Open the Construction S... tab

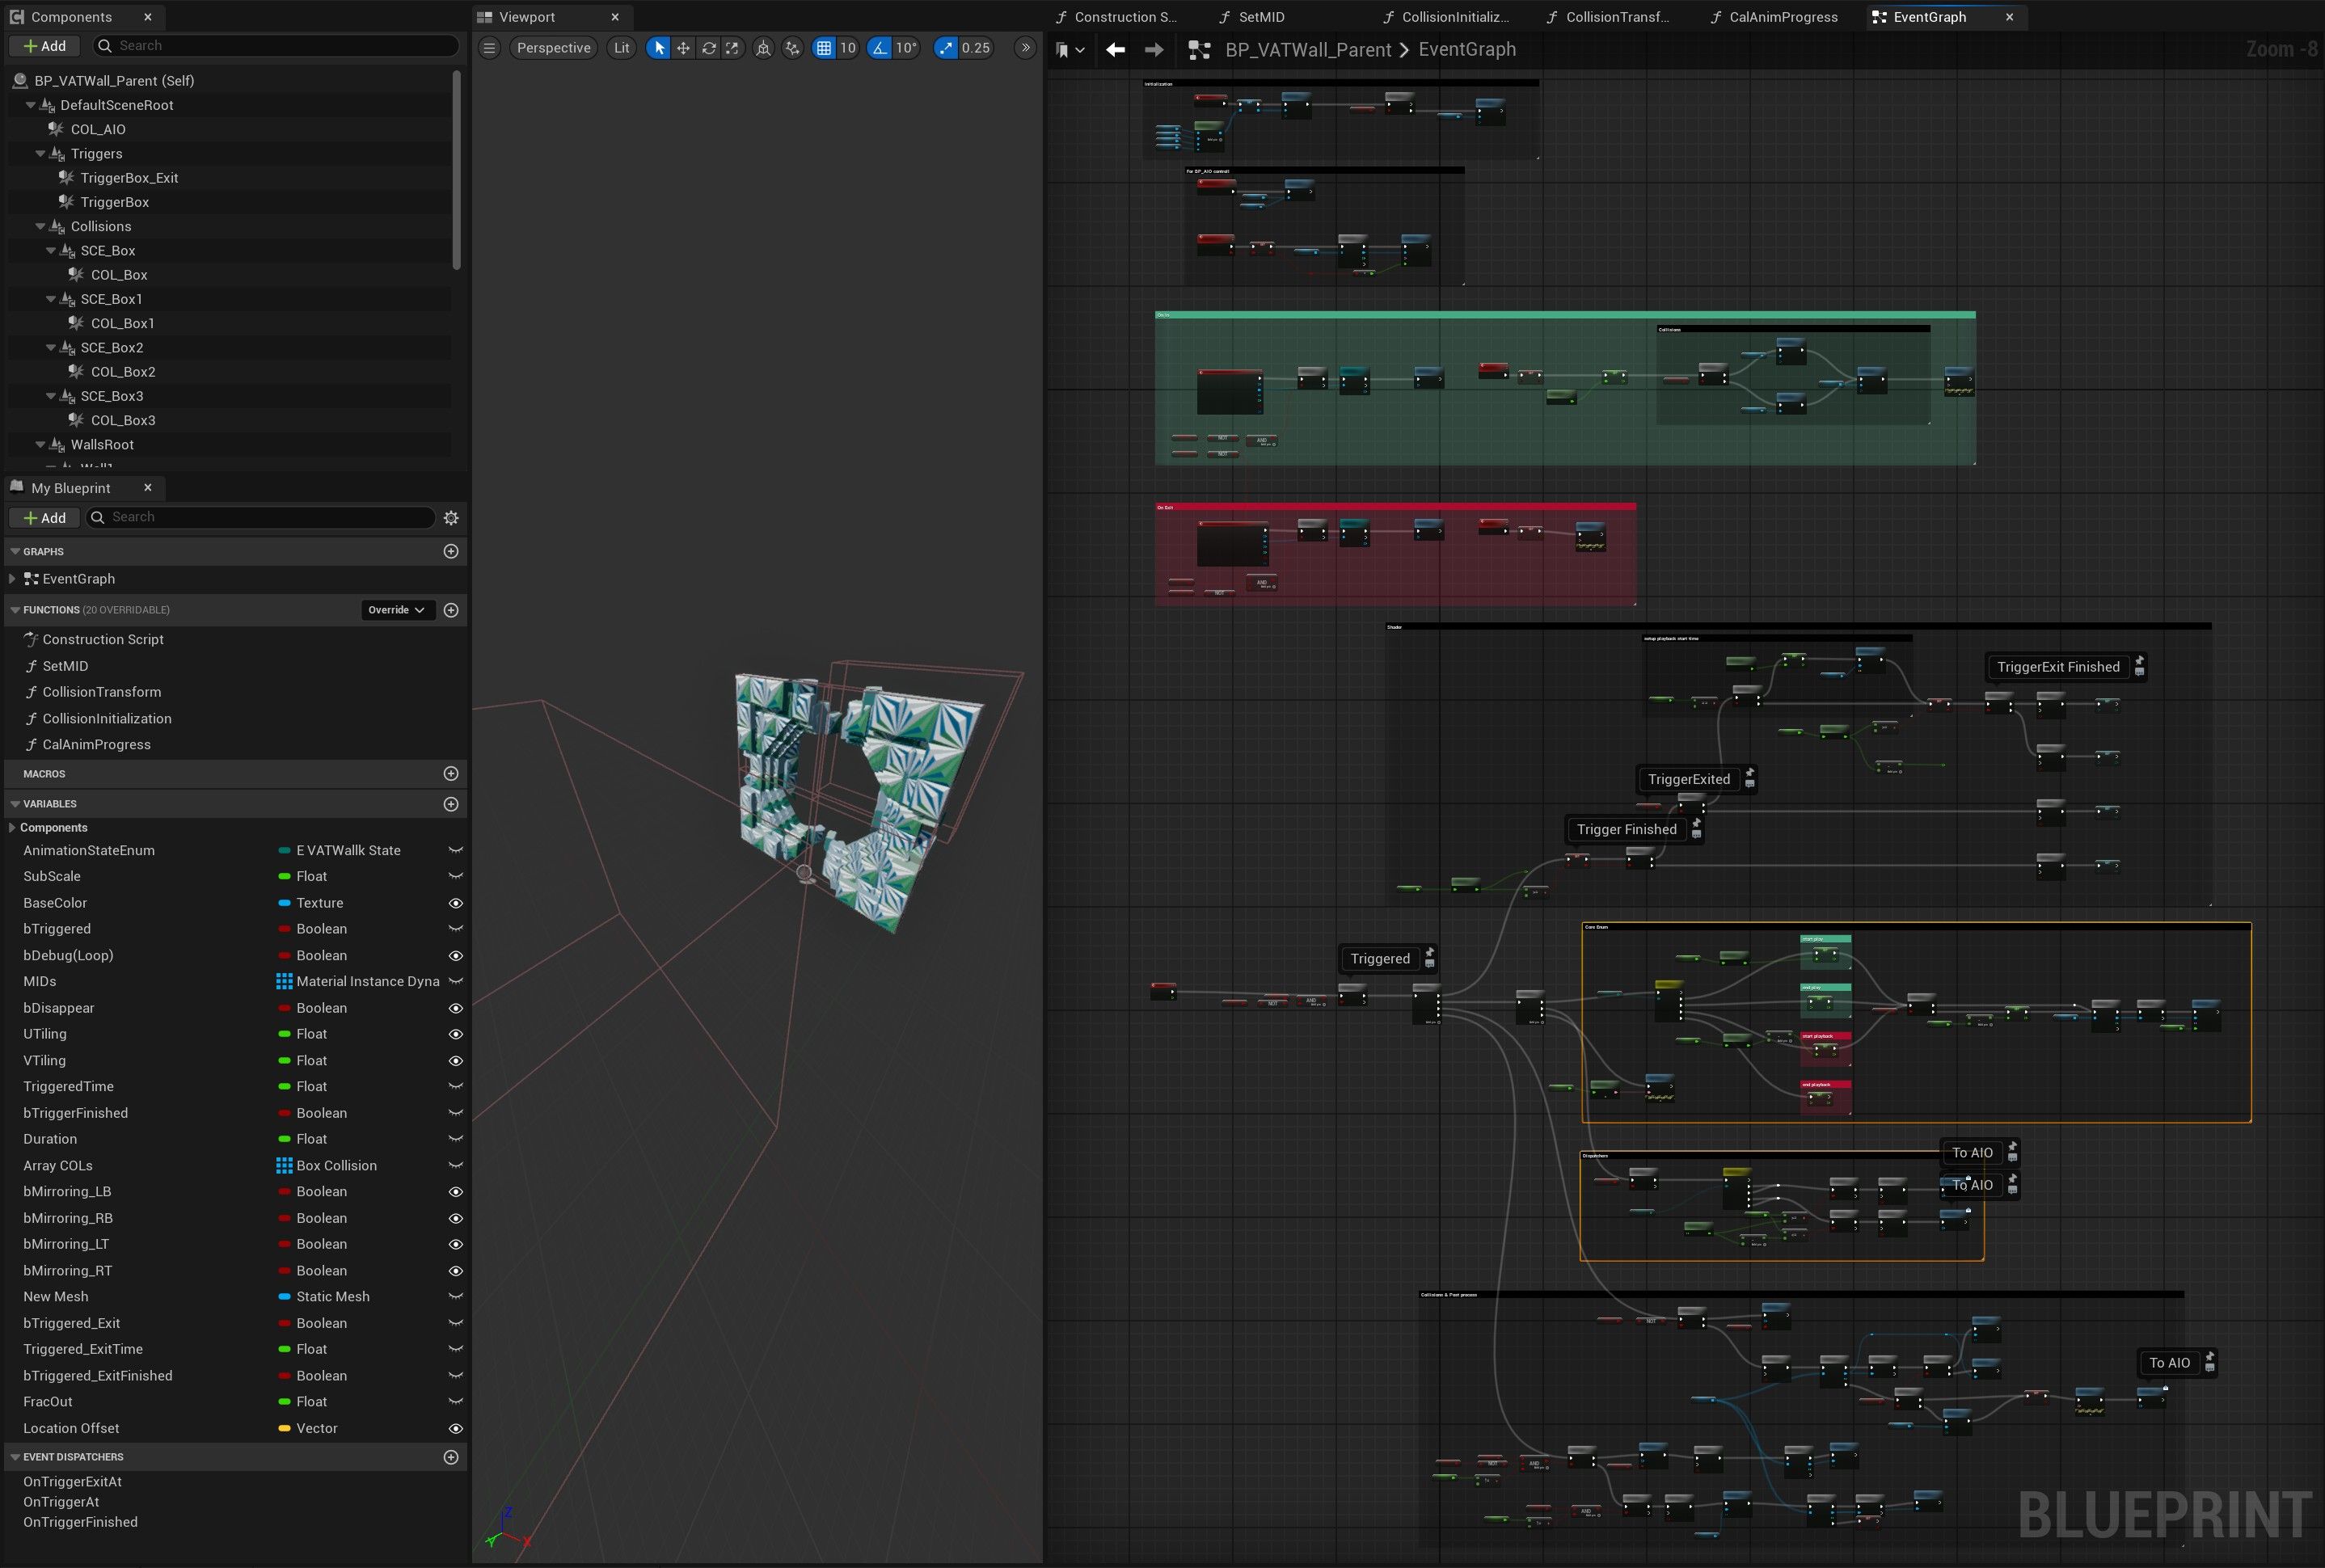click(x=1125, y=17)
